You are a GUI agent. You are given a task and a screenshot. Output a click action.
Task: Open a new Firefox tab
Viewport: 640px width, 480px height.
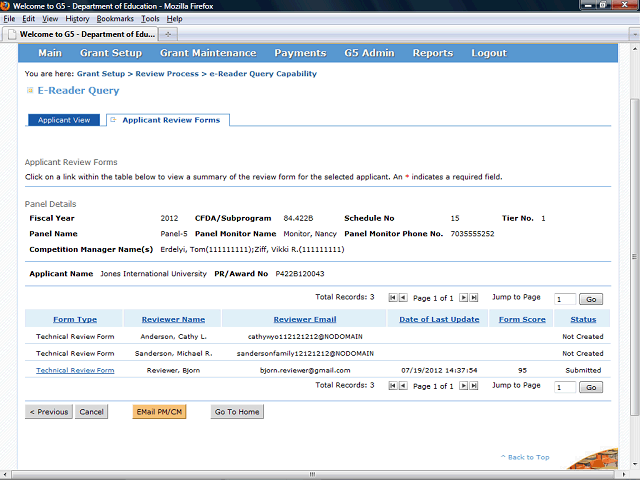tap(168, 34)
